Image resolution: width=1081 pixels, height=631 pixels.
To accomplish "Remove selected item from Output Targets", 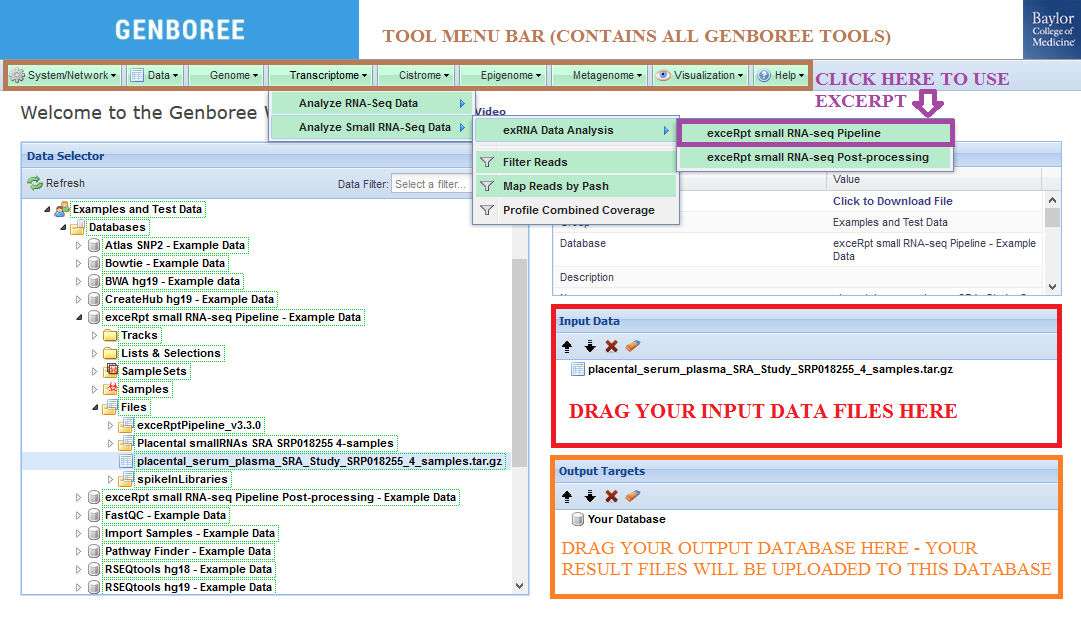I will point(611,496).
